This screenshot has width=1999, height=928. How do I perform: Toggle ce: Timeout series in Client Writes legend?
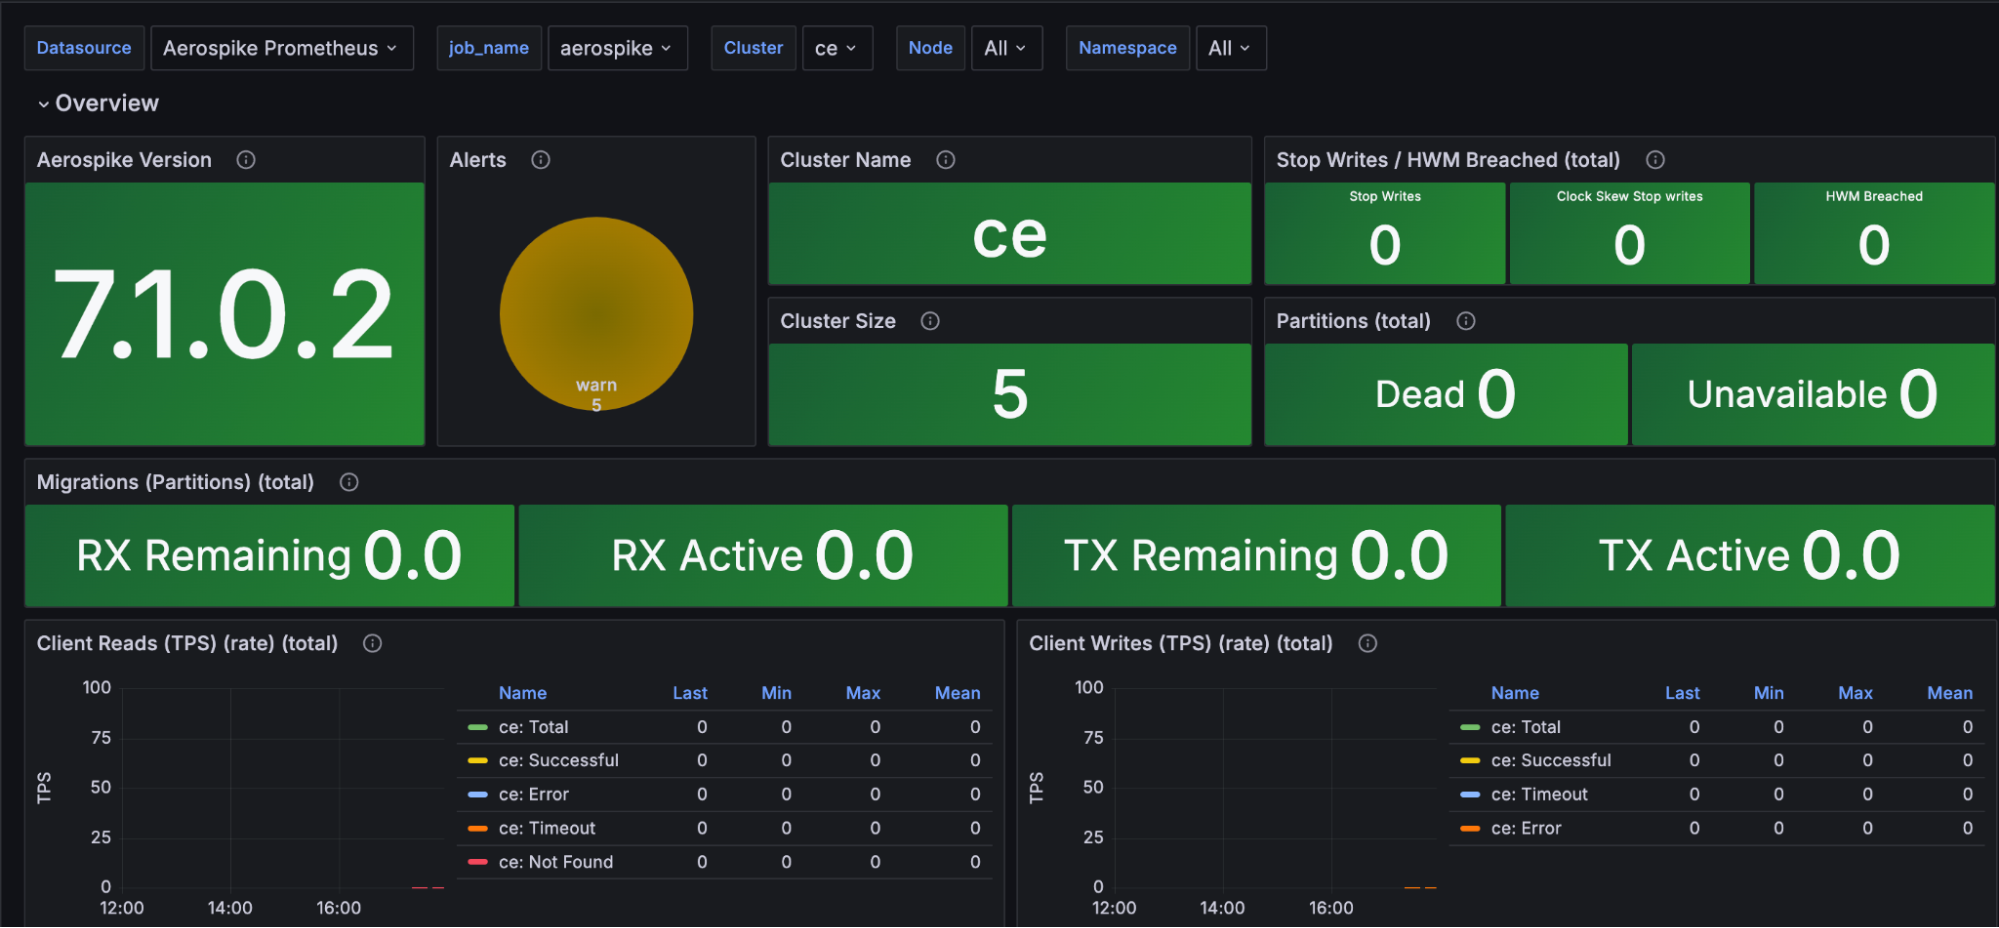pos(1539,794)
